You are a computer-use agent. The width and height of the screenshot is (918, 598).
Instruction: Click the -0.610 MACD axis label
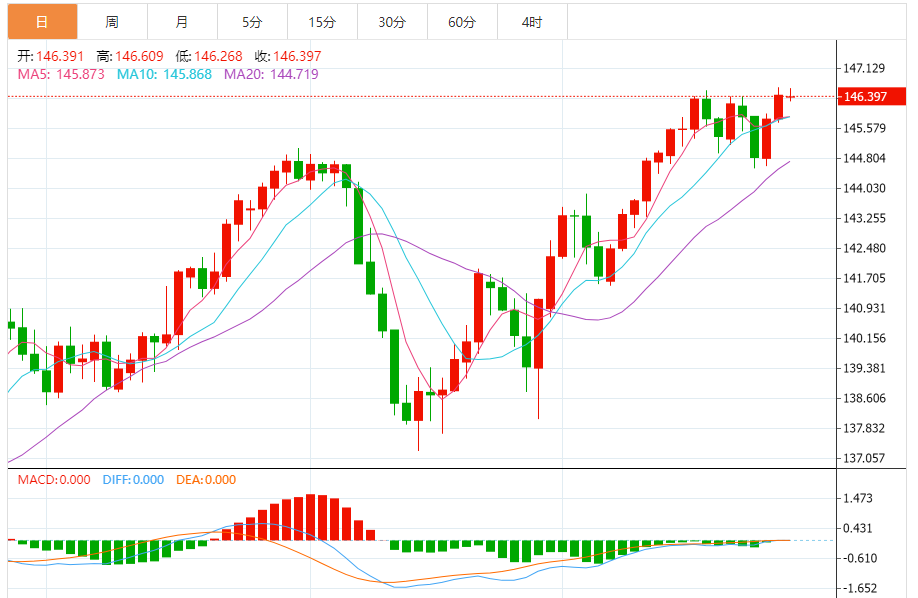point(859,558)
